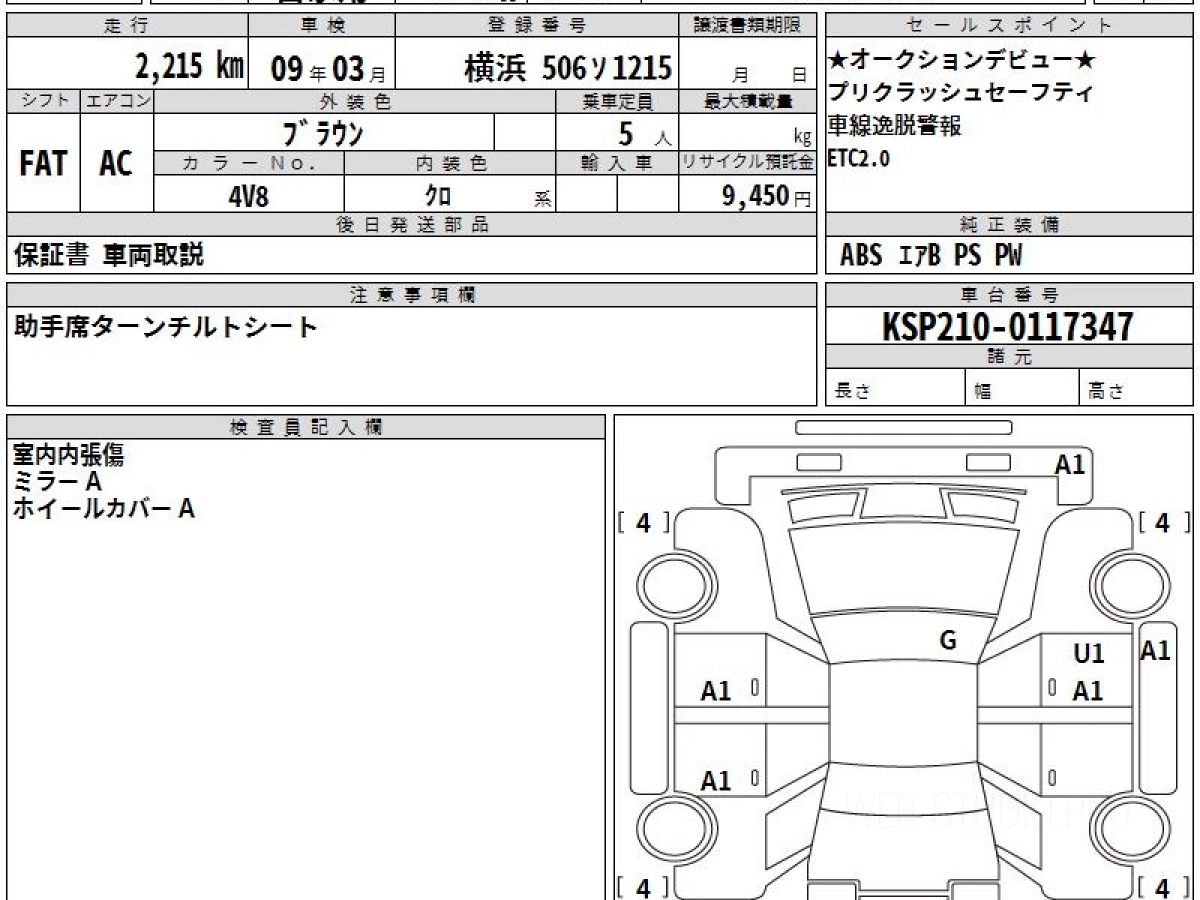Click the "諸元" header

click(x=1009, y=357)
